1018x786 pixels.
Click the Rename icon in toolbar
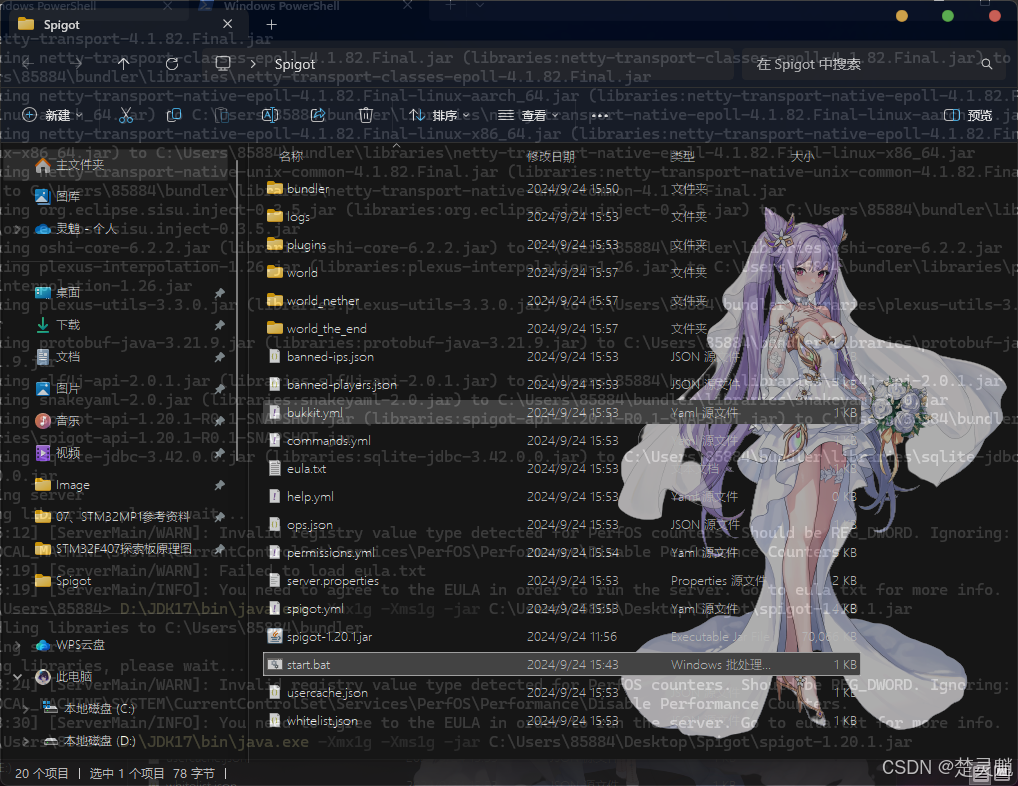click(x=269, y=116)
